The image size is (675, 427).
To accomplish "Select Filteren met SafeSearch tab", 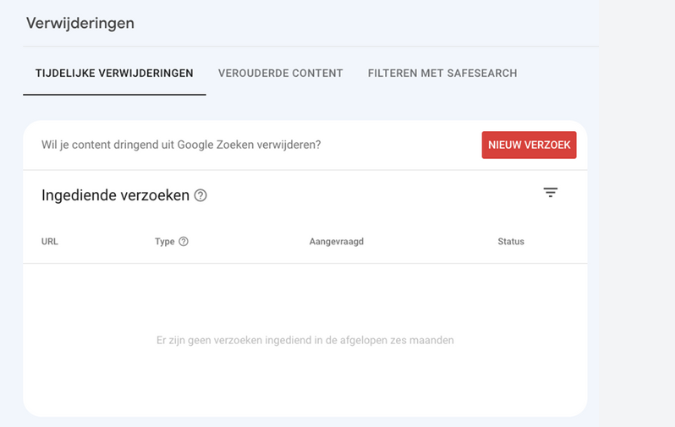I will coord(442,73).
